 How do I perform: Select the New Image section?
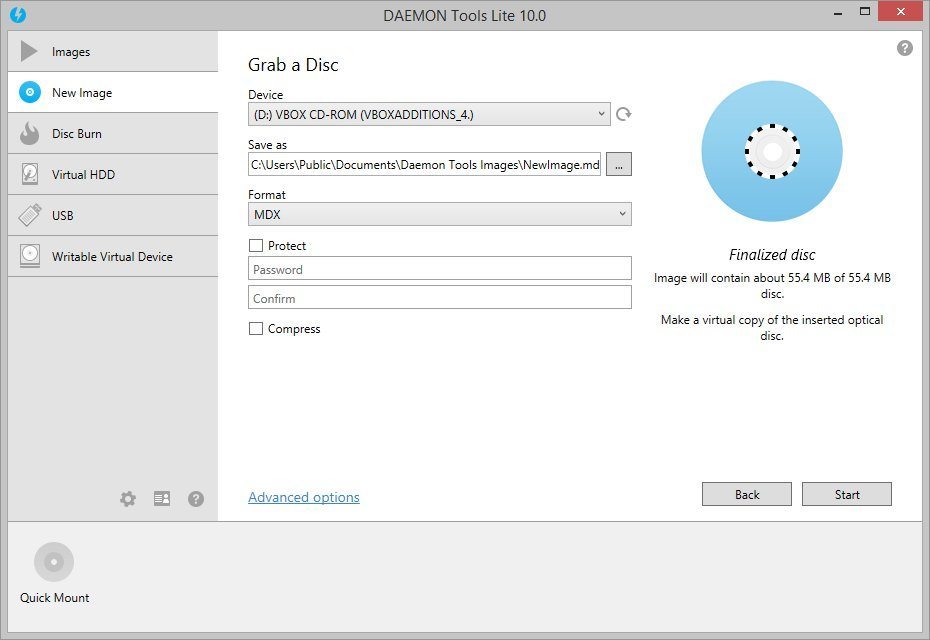tap(84, 92)
